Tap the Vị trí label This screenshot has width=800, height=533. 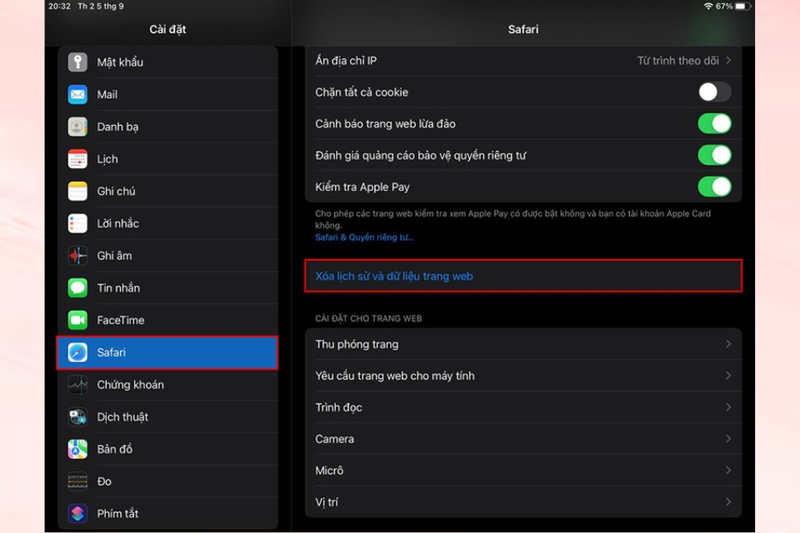(x=327, y=502)
